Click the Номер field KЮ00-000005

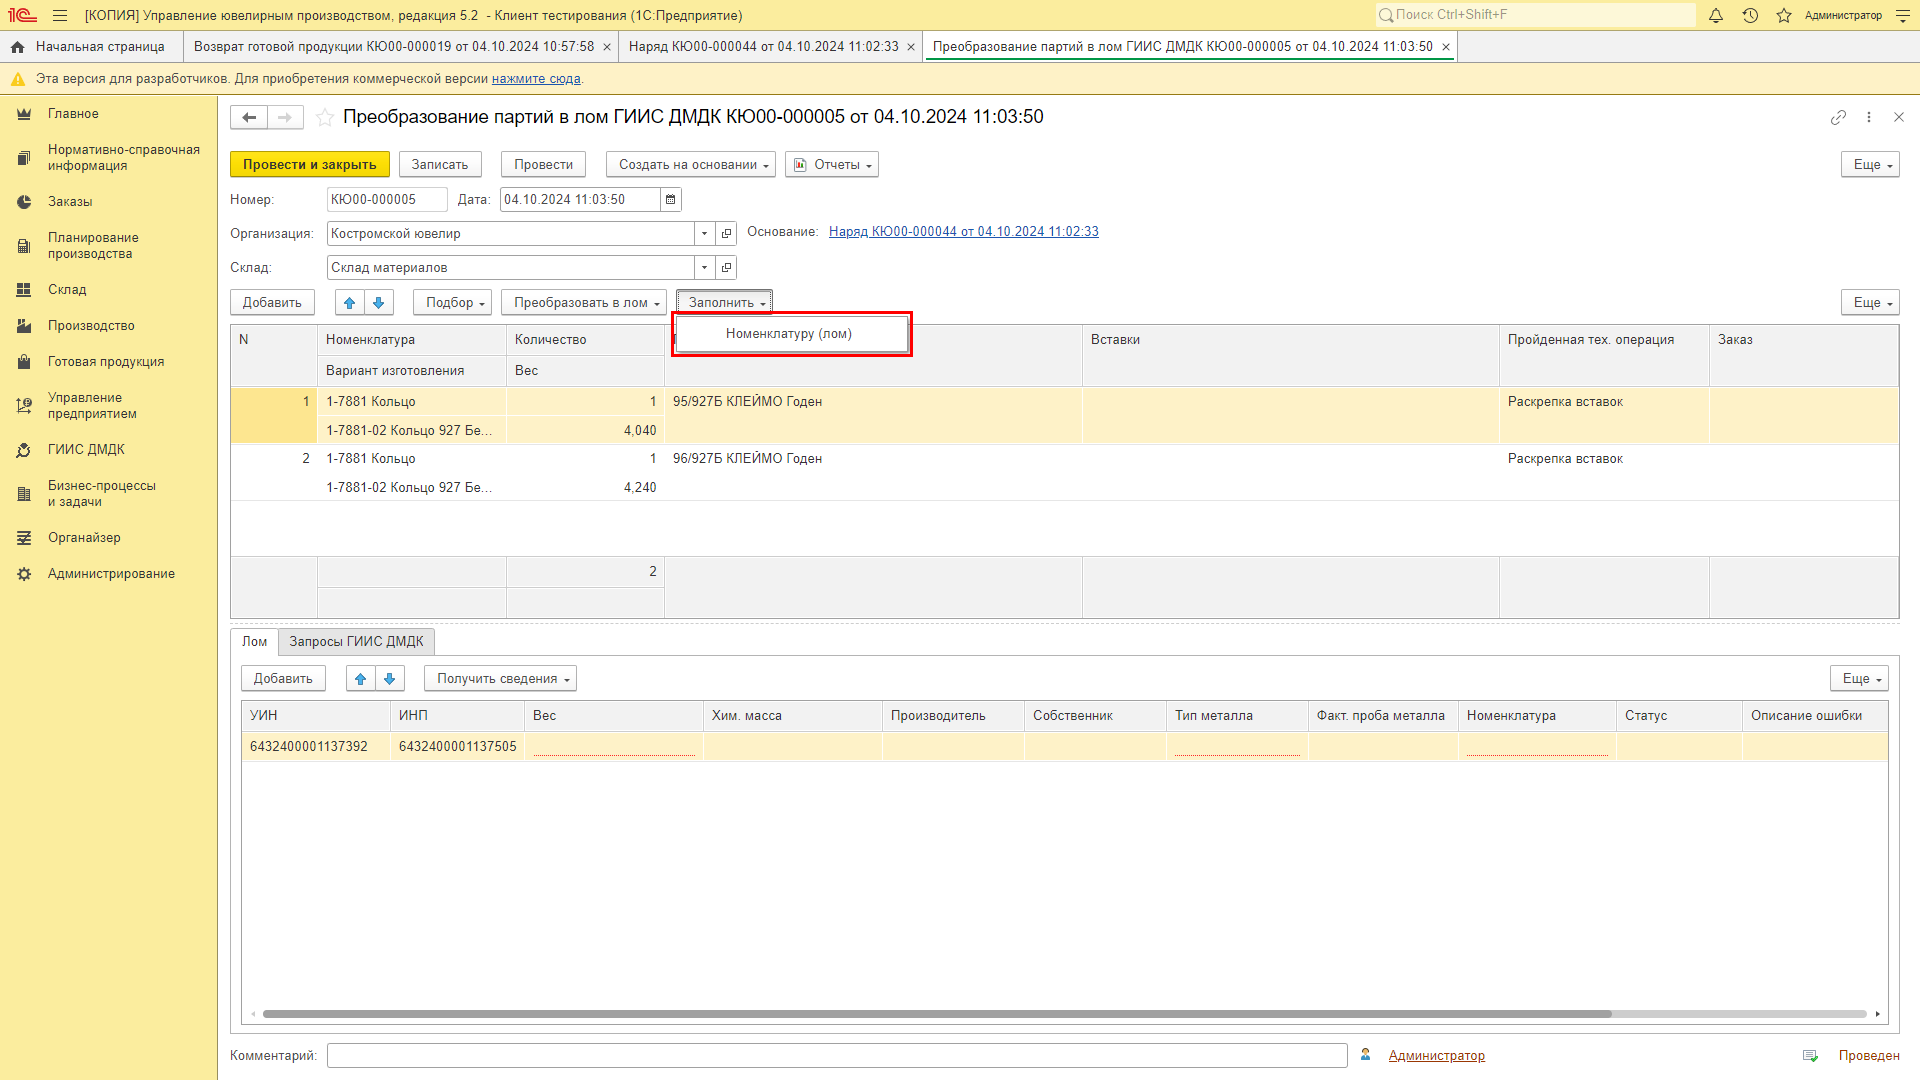[x=387, y=200]
